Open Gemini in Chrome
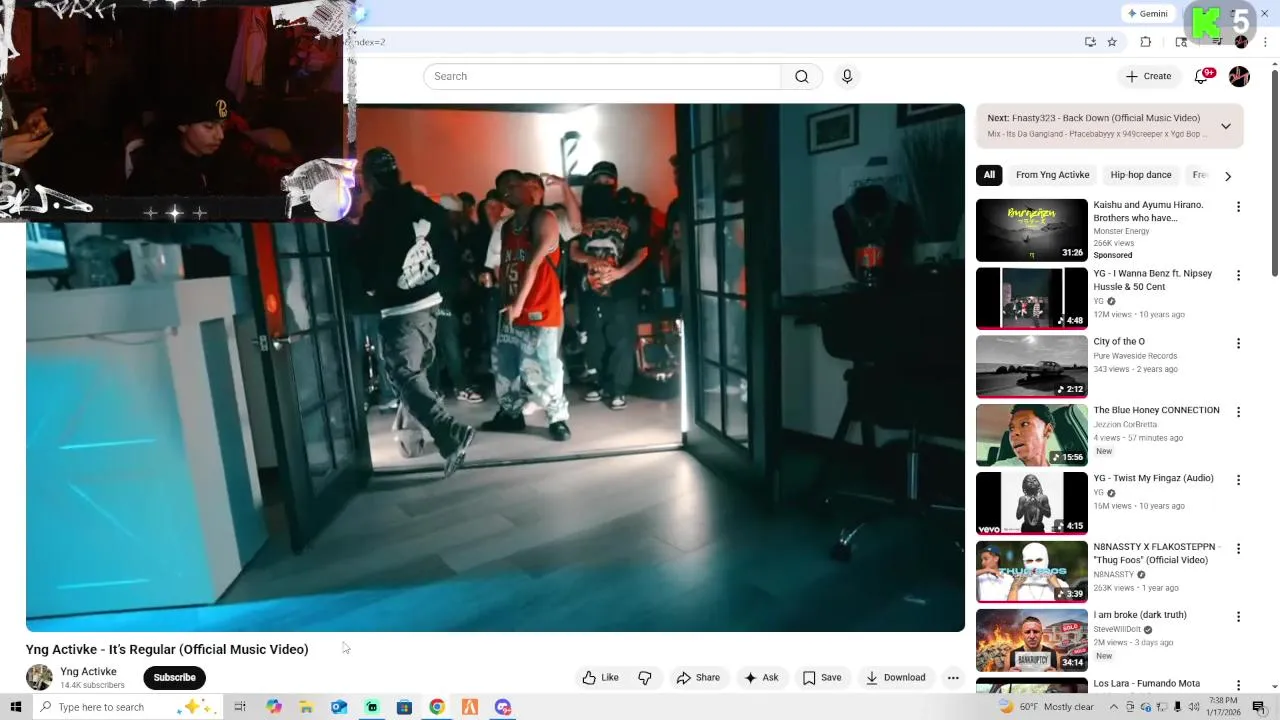1280x720 pixels. click(1148, 14)
